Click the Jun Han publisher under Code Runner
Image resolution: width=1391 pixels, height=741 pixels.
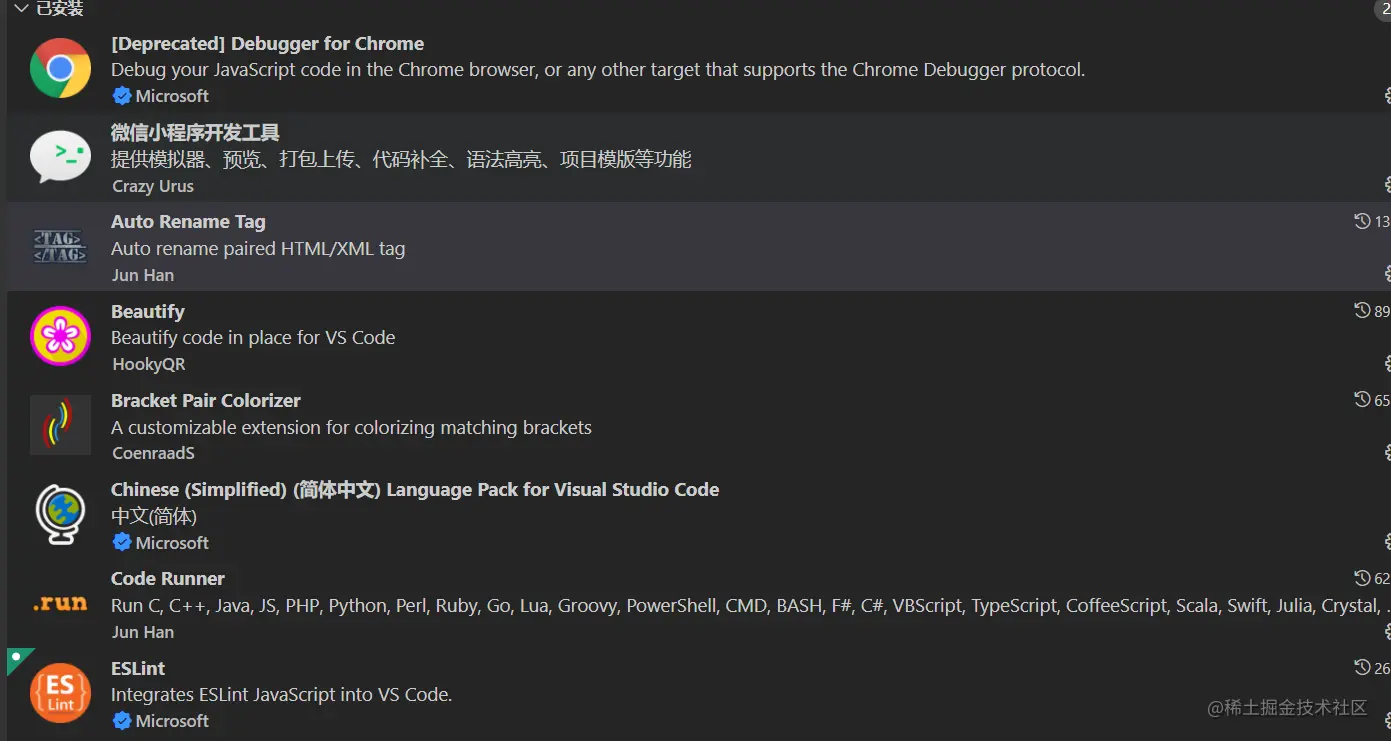[143, 632]
